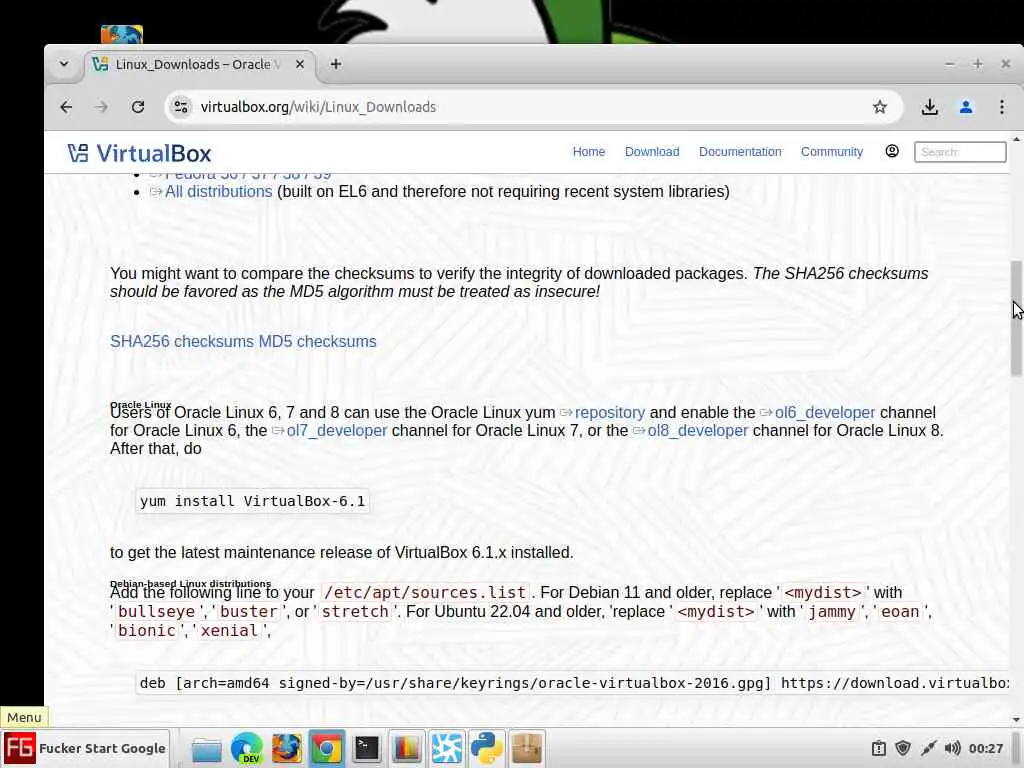
Task: Click the user account icon in site header
Action: 891,152
